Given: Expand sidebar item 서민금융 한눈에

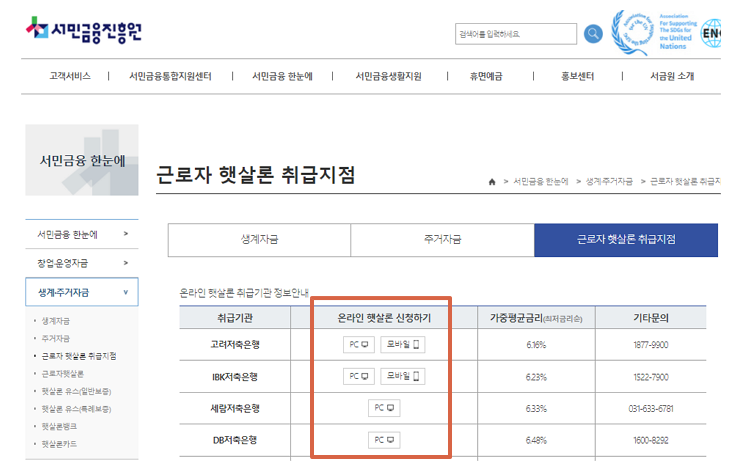Looking at the screenshot, I should coord(82,234).
